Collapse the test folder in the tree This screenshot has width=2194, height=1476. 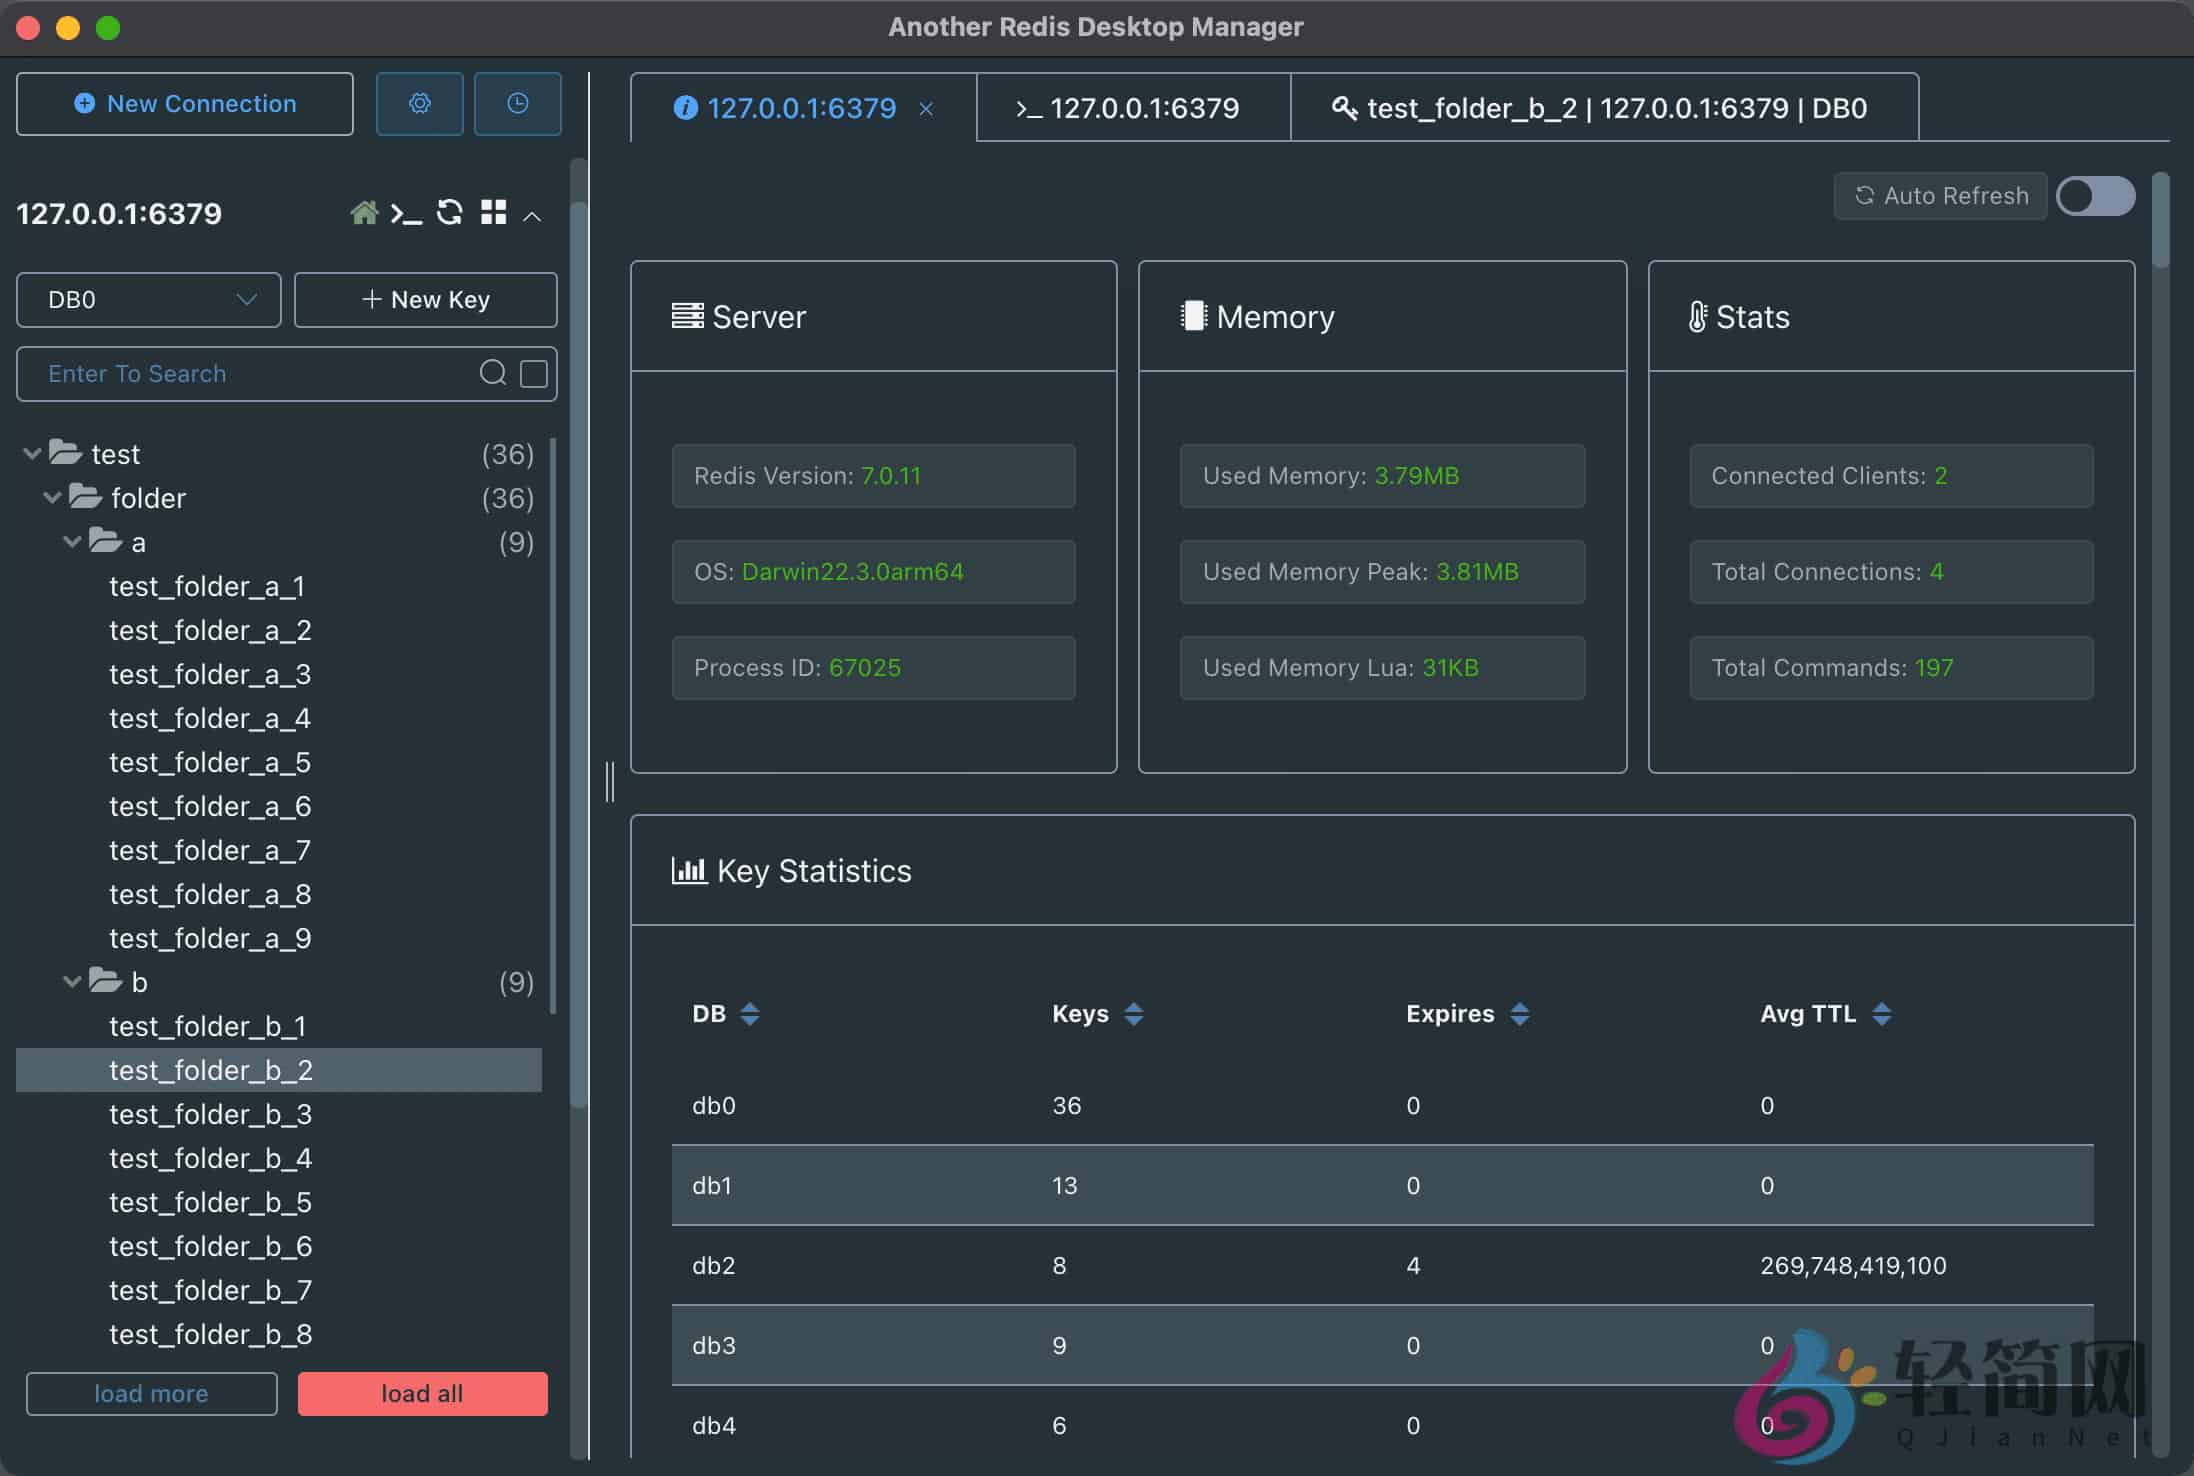[x=31, y=452]
